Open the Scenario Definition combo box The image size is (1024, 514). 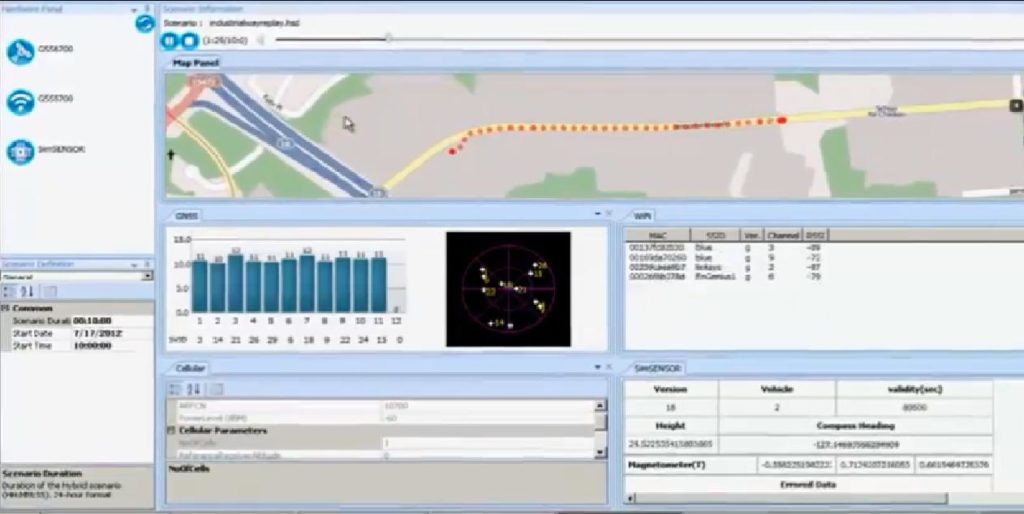tap(148, 276)
